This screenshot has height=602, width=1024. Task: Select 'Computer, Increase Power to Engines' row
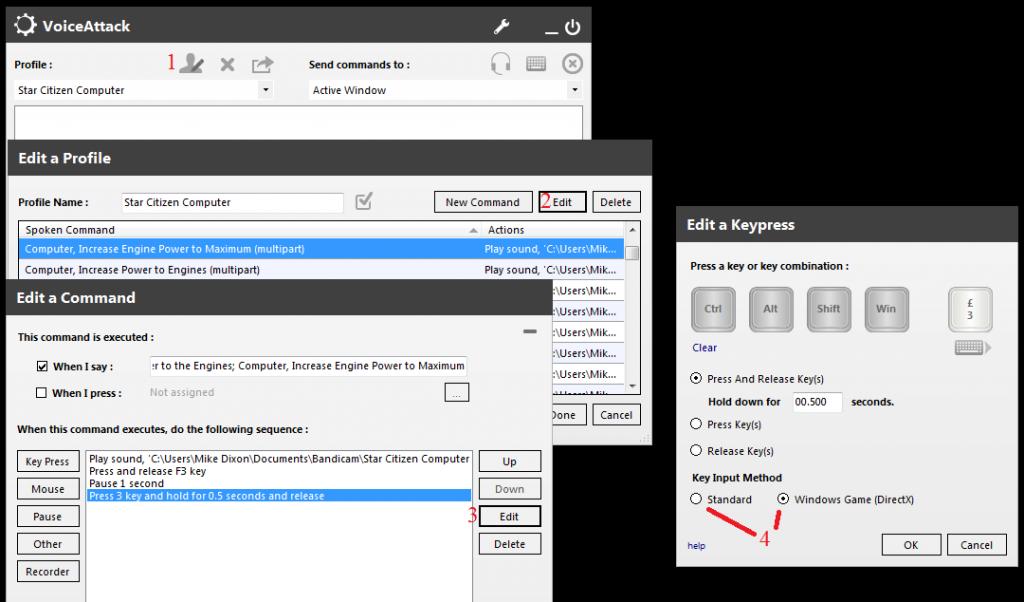tap(321, 270)
